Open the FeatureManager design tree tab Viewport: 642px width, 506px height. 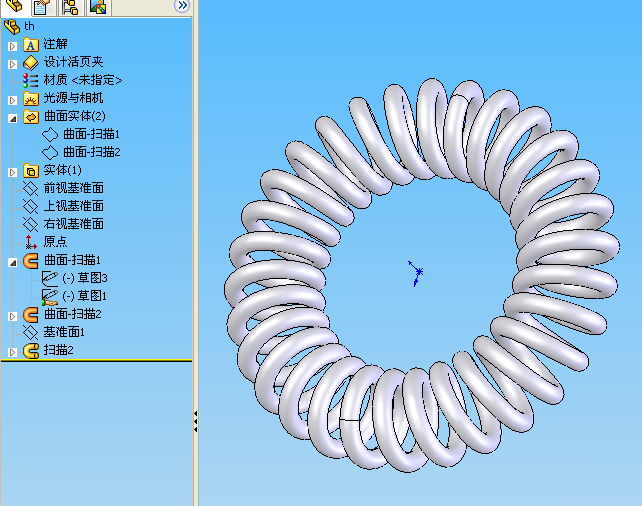point(14,6)
